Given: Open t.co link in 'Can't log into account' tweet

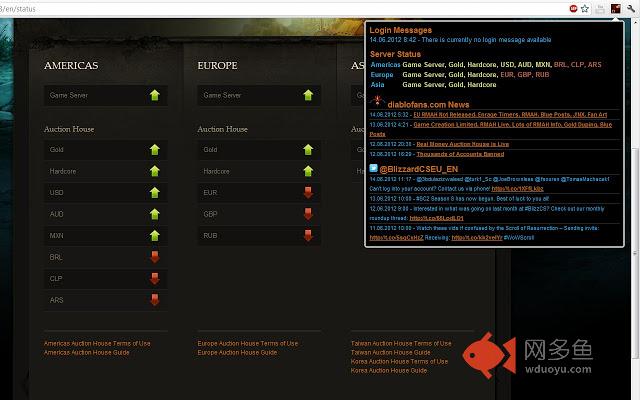Looking at the screenshot, I should 518,189.
